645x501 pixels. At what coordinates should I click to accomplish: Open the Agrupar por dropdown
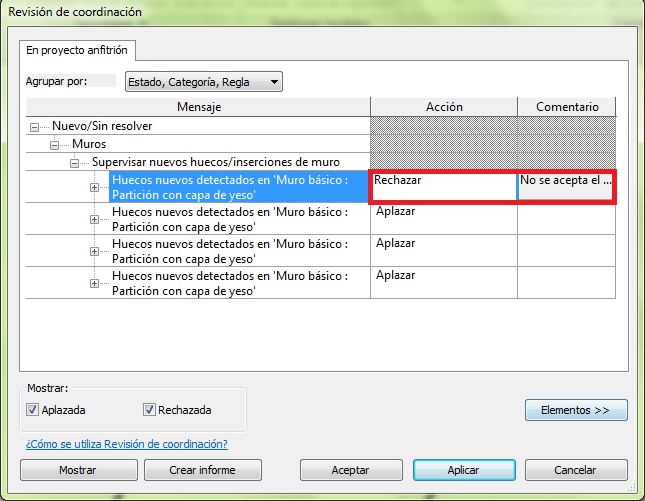coord(201,82)
